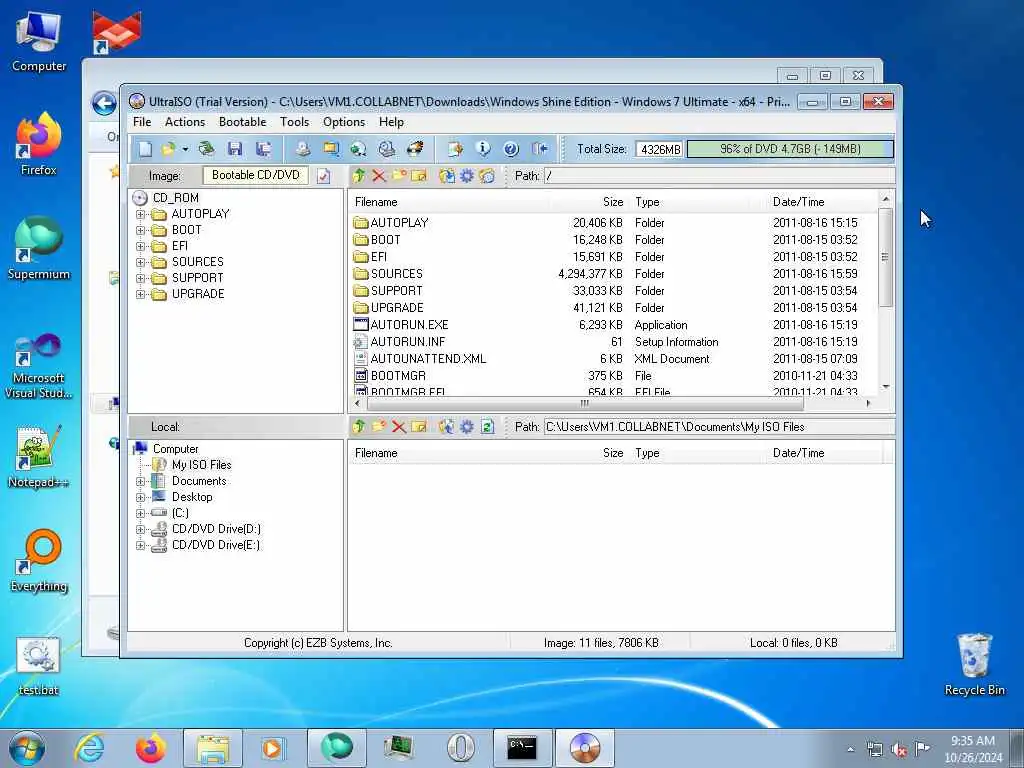Click the Exit door-arrow toolbar icon
Image resolution: width=1024 pixels, height=768 pixels.
click(x=539, y=149)
